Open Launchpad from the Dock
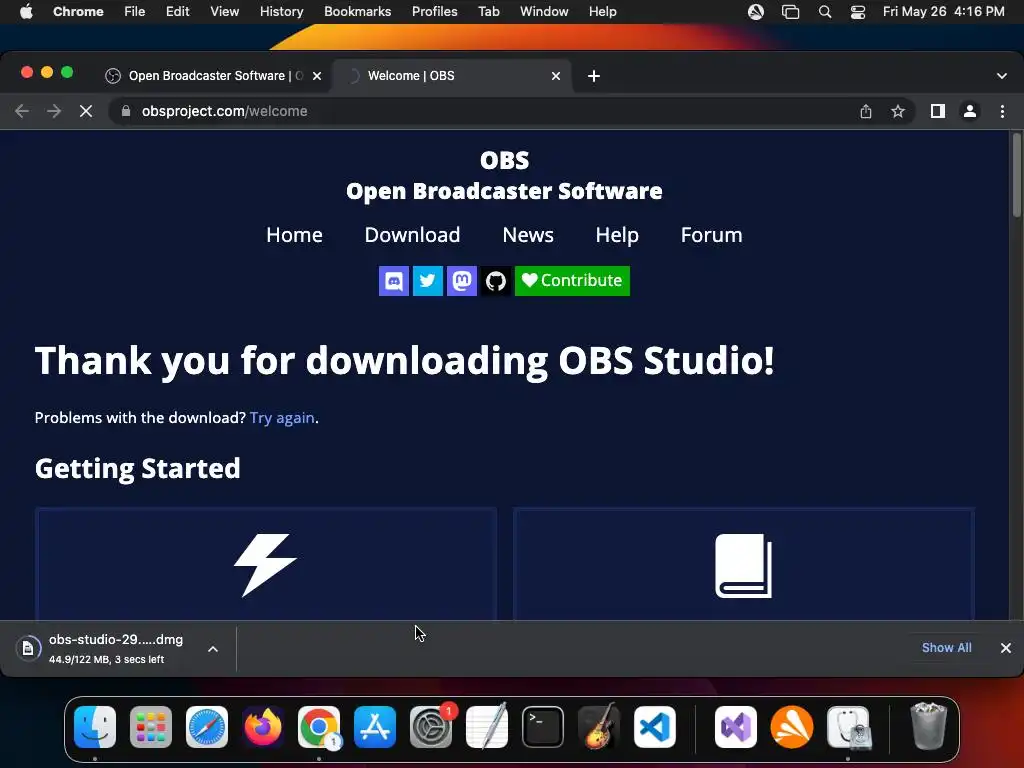The width and height of the screenshot is (1024, 768). (151, 727)
